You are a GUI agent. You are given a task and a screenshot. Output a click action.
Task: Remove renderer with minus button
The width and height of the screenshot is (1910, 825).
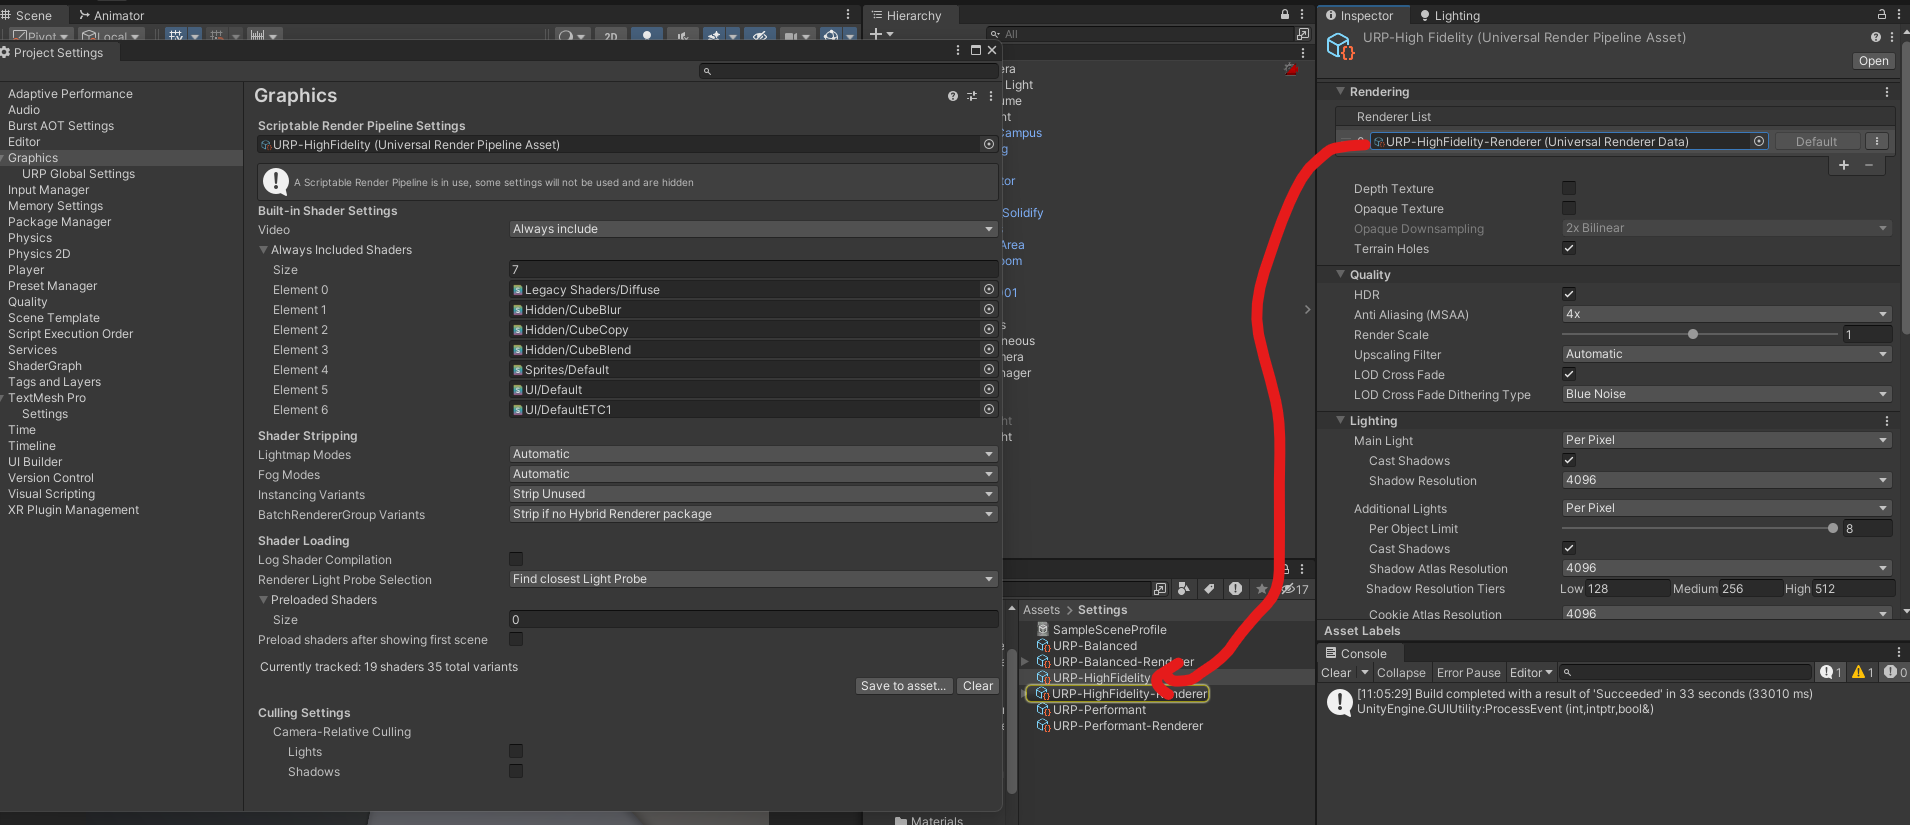pyautogui.click(x=1869, y=165)
